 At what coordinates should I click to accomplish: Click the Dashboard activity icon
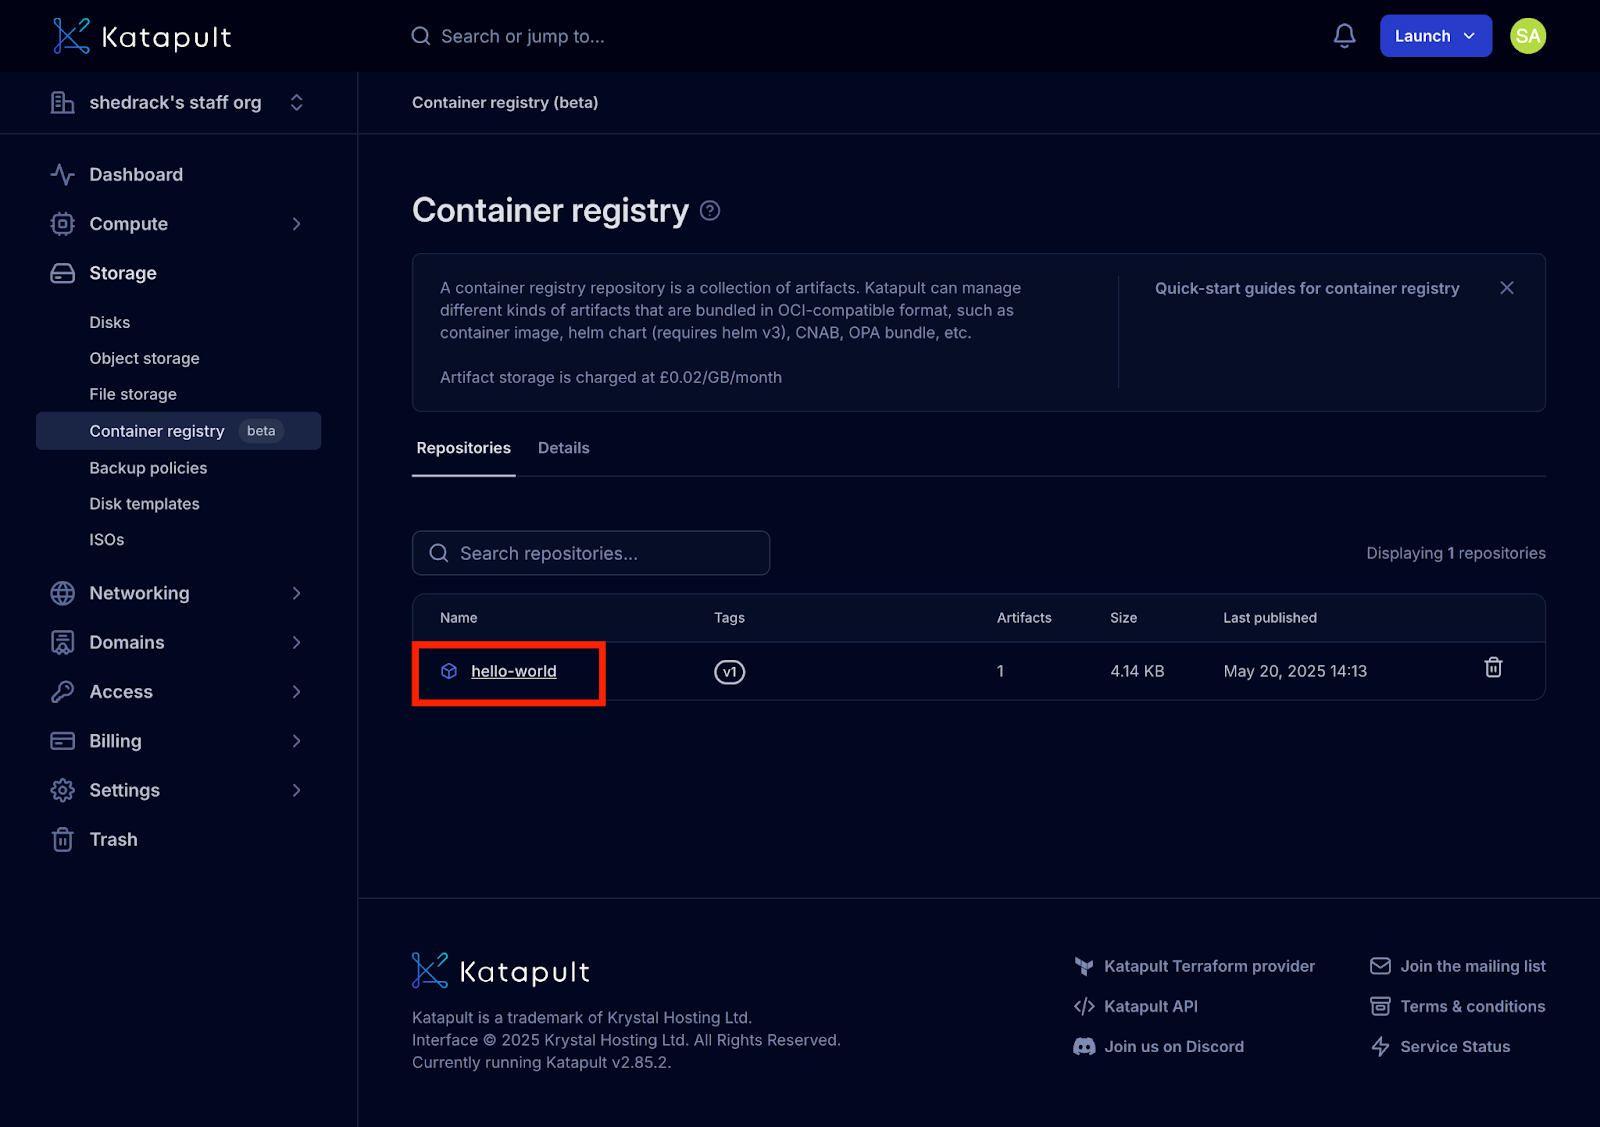62,174
